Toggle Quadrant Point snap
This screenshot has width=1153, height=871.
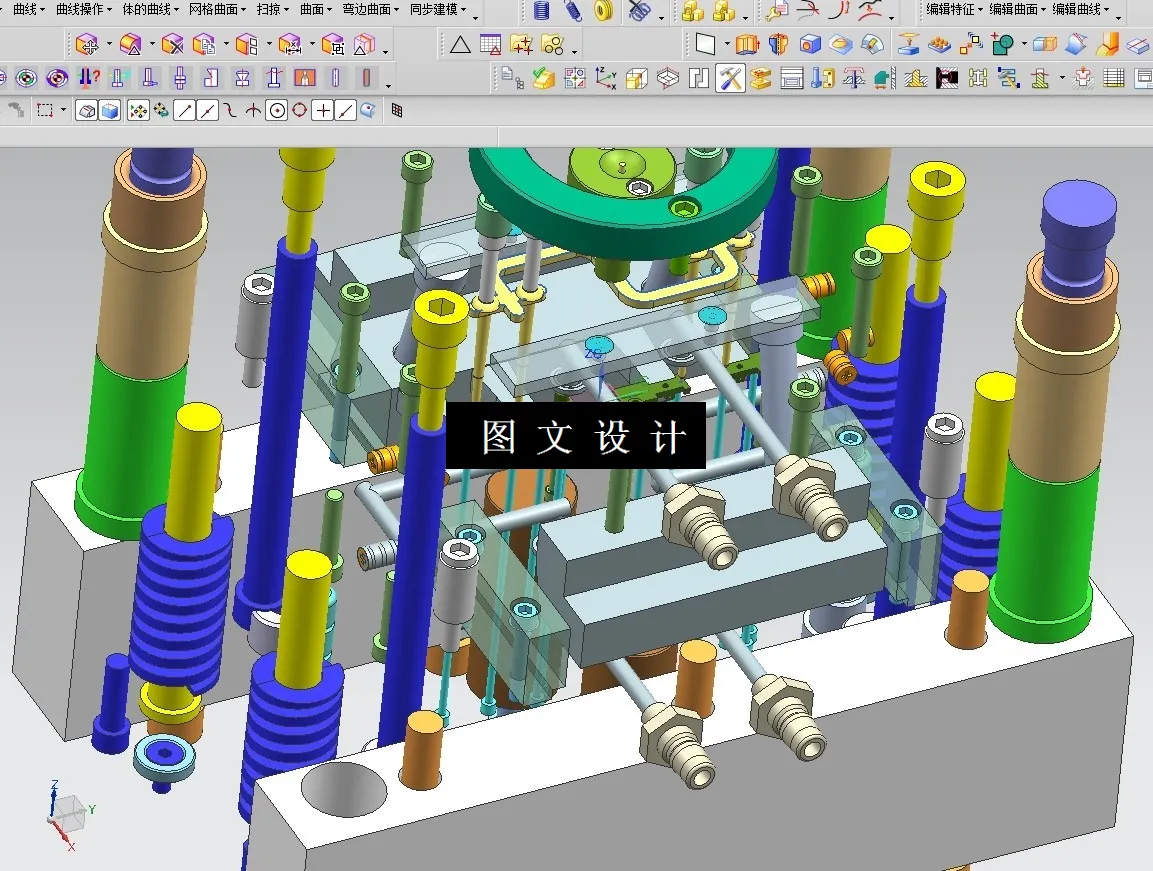click(299, 111)
